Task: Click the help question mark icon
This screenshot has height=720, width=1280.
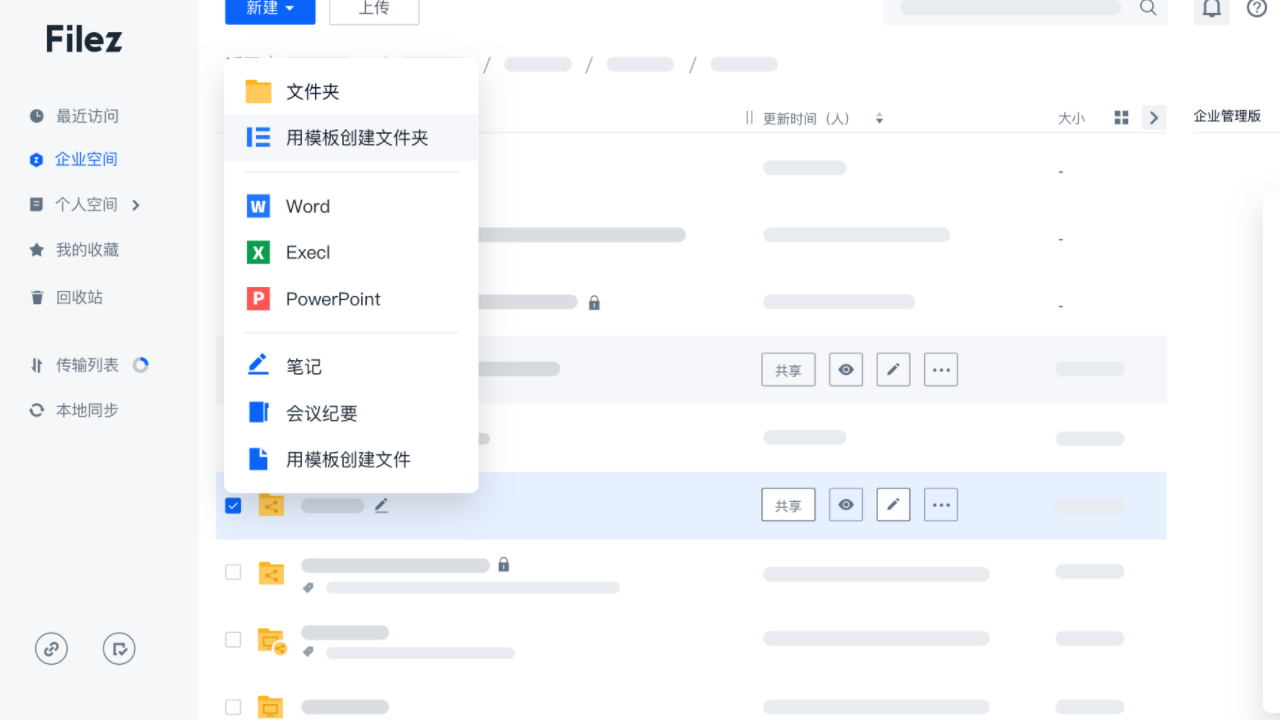Action: pos(1256,8)
